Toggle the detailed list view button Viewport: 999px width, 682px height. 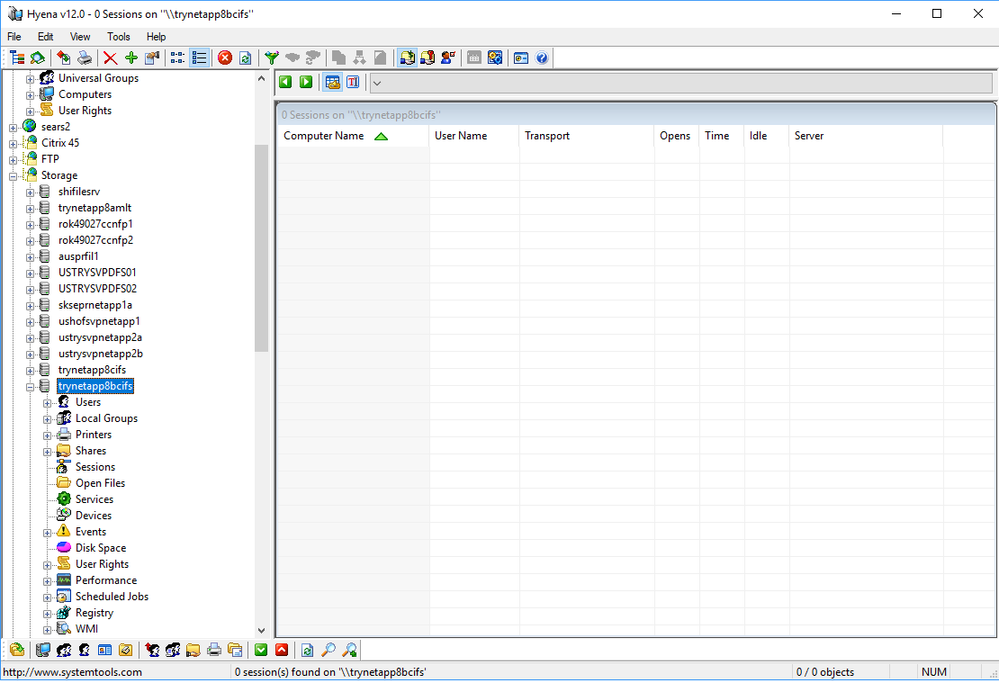click(200, 58)
